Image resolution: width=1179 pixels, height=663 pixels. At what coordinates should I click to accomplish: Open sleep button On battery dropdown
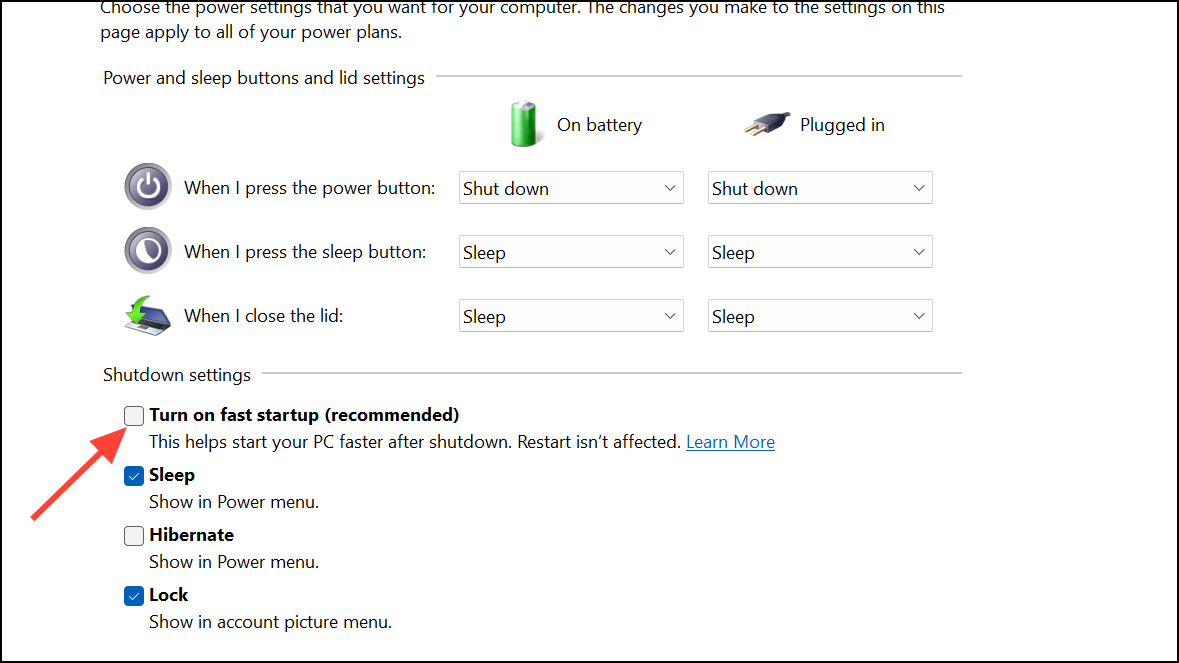(x=571, y=252)
